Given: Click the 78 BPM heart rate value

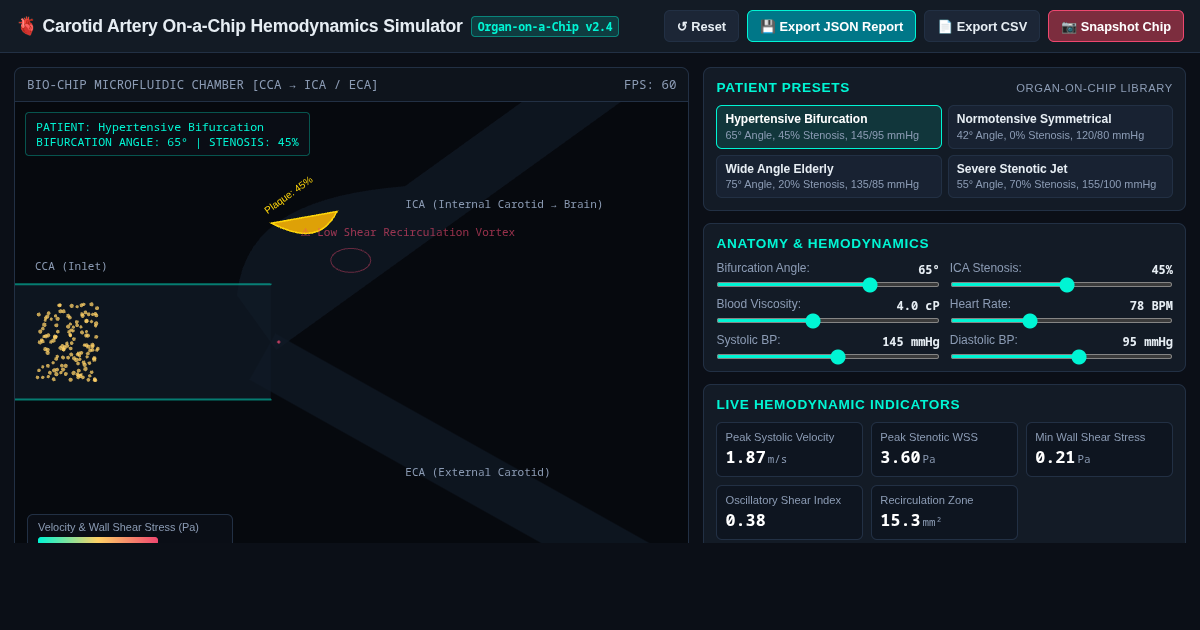Looking at the screenshot, I should [x=1151, y=306].
